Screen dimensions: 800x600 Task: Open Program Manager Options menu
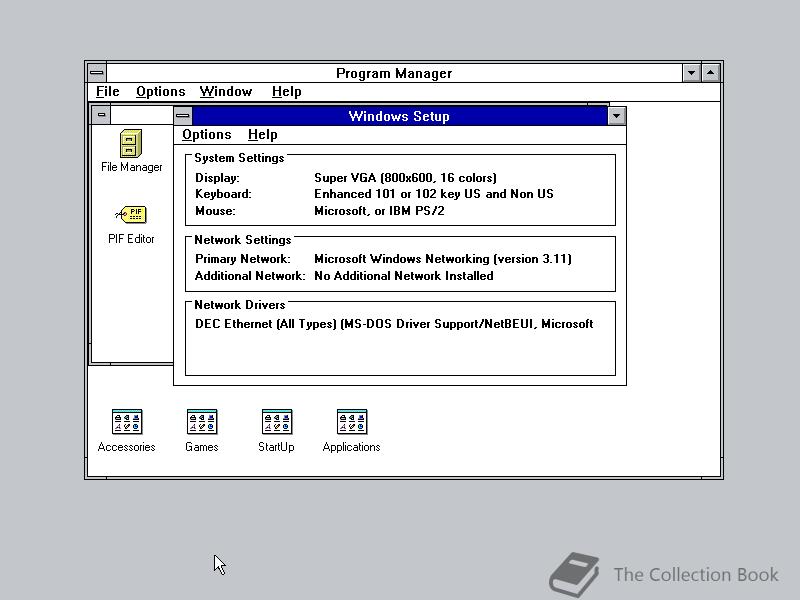click(160, 92)
